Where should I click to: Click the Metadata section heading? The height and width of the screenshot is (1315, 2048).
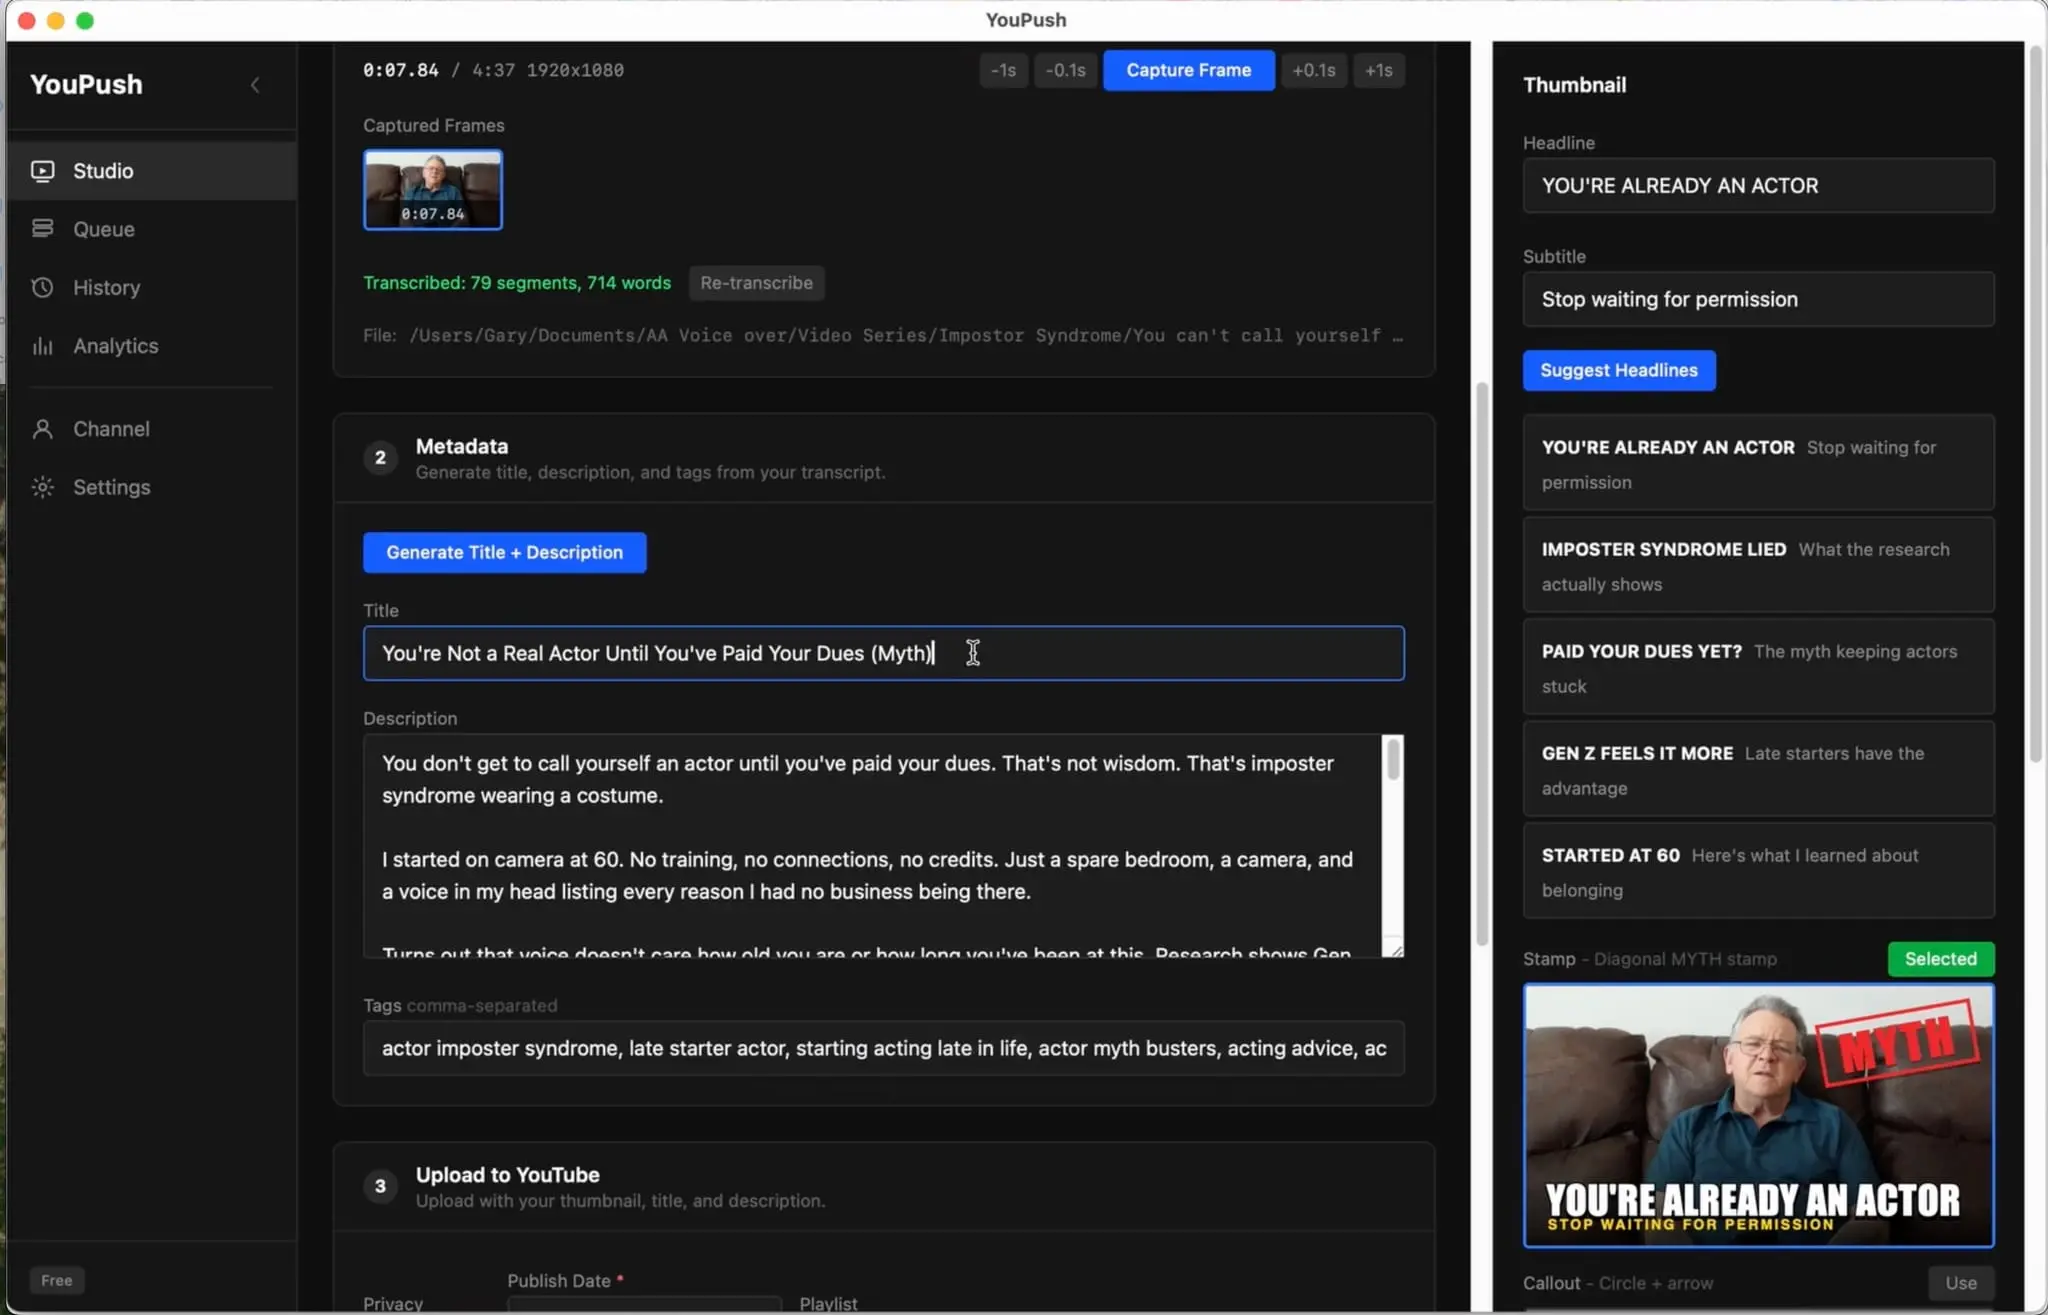pos(462,446)
